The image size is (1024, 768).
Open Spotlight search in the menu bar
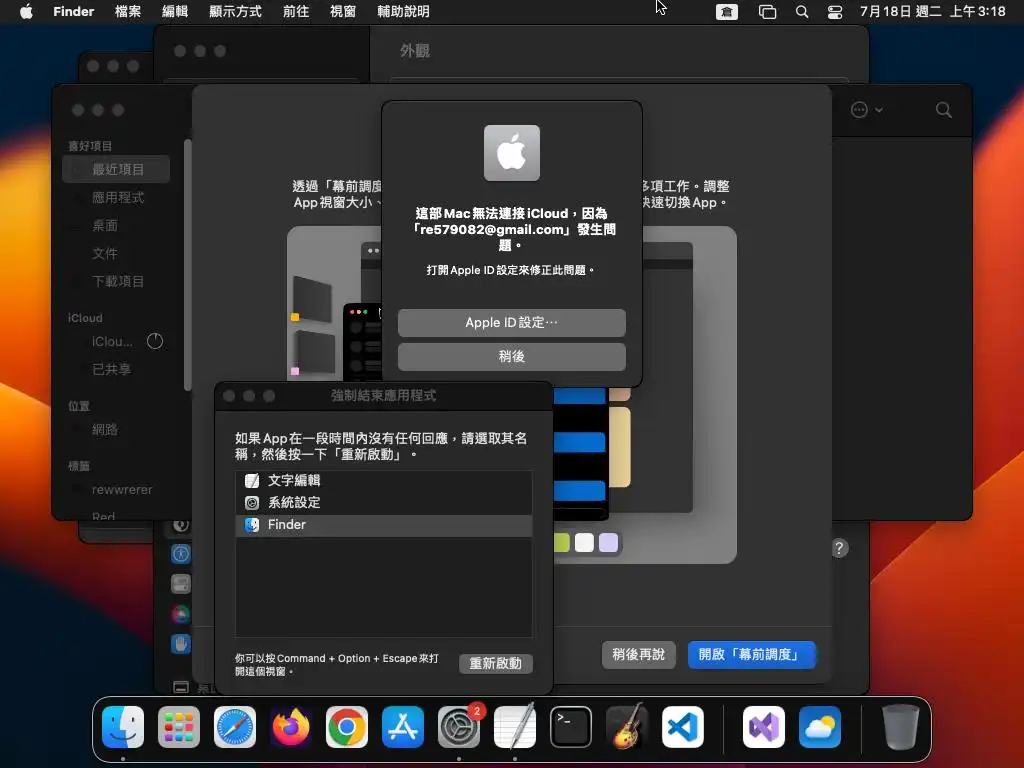click(802, 12)
